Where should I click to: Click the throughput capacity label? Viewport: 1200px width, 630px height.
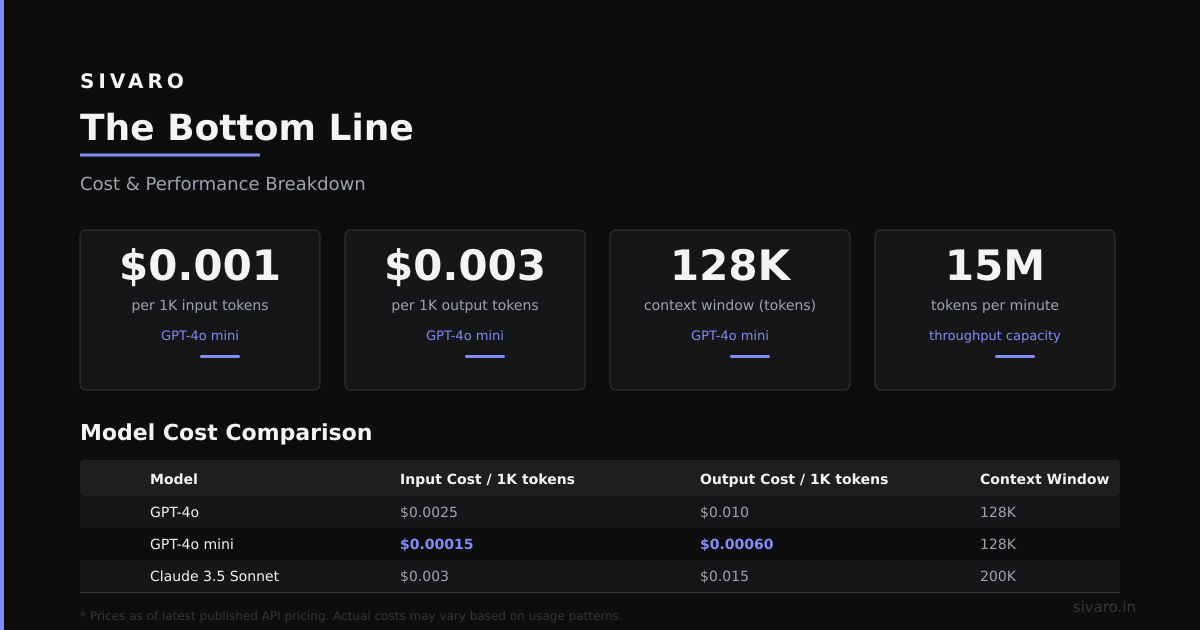click(x=995, y=336)
